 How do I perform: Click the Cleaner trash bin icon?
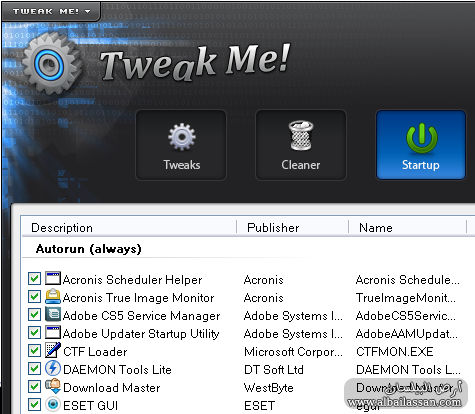coord(301,135)
